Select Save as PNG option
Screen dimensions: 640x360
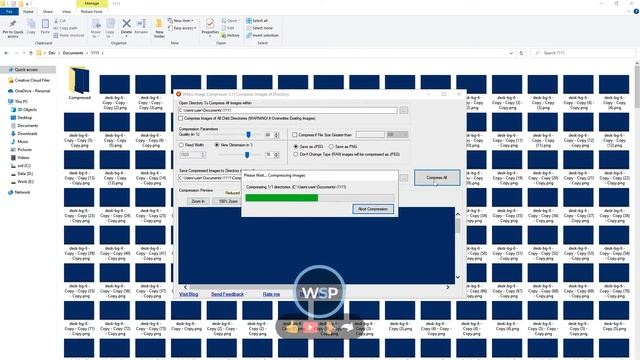coord(331,146)
